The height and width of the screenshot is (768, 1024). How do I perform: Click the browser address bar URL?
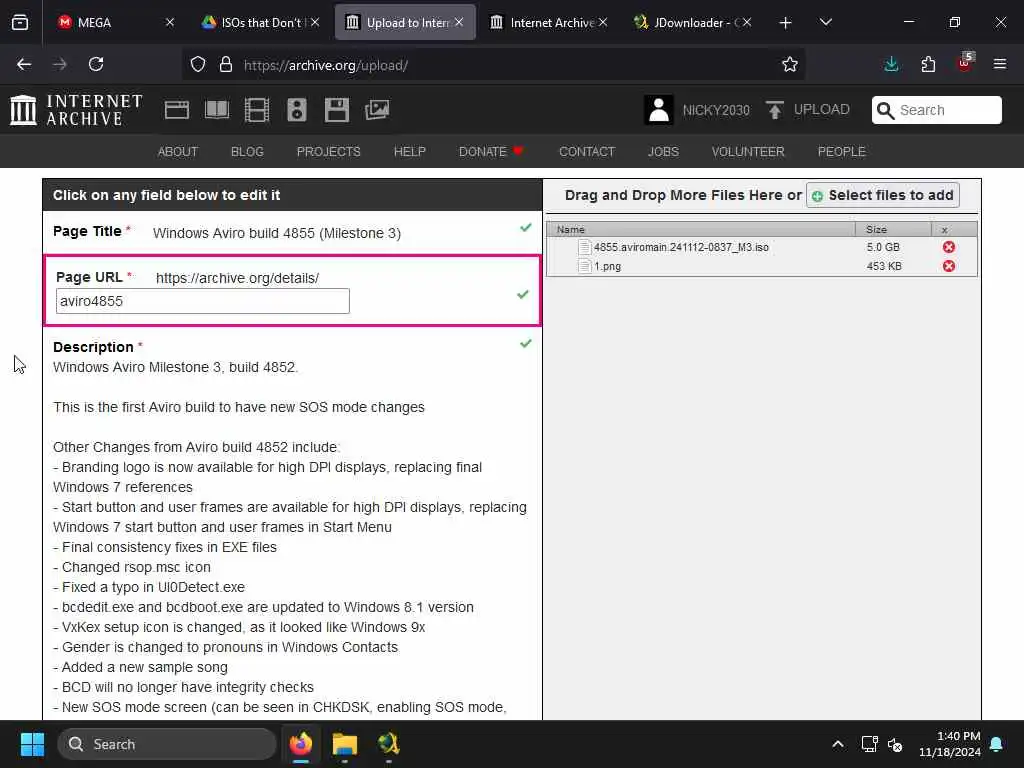pyautogui.click(x=325, y=65)
